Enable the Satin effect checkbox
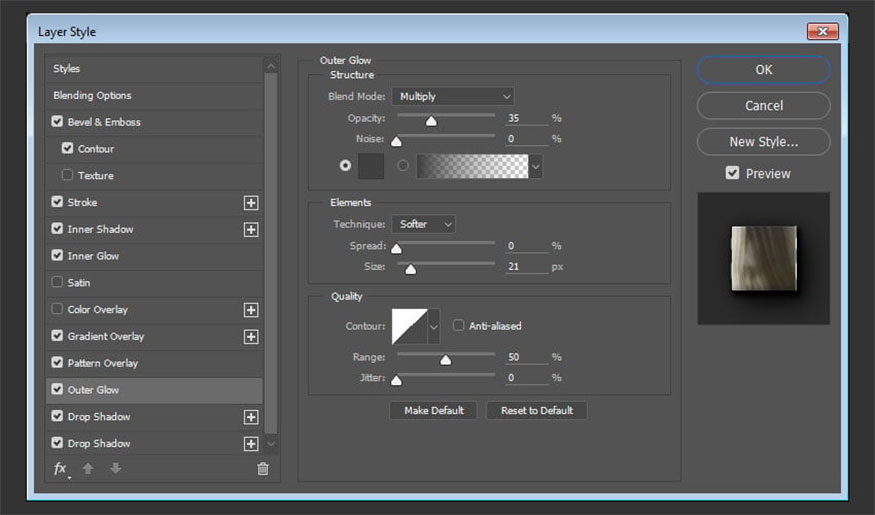 tap(57, 283)
